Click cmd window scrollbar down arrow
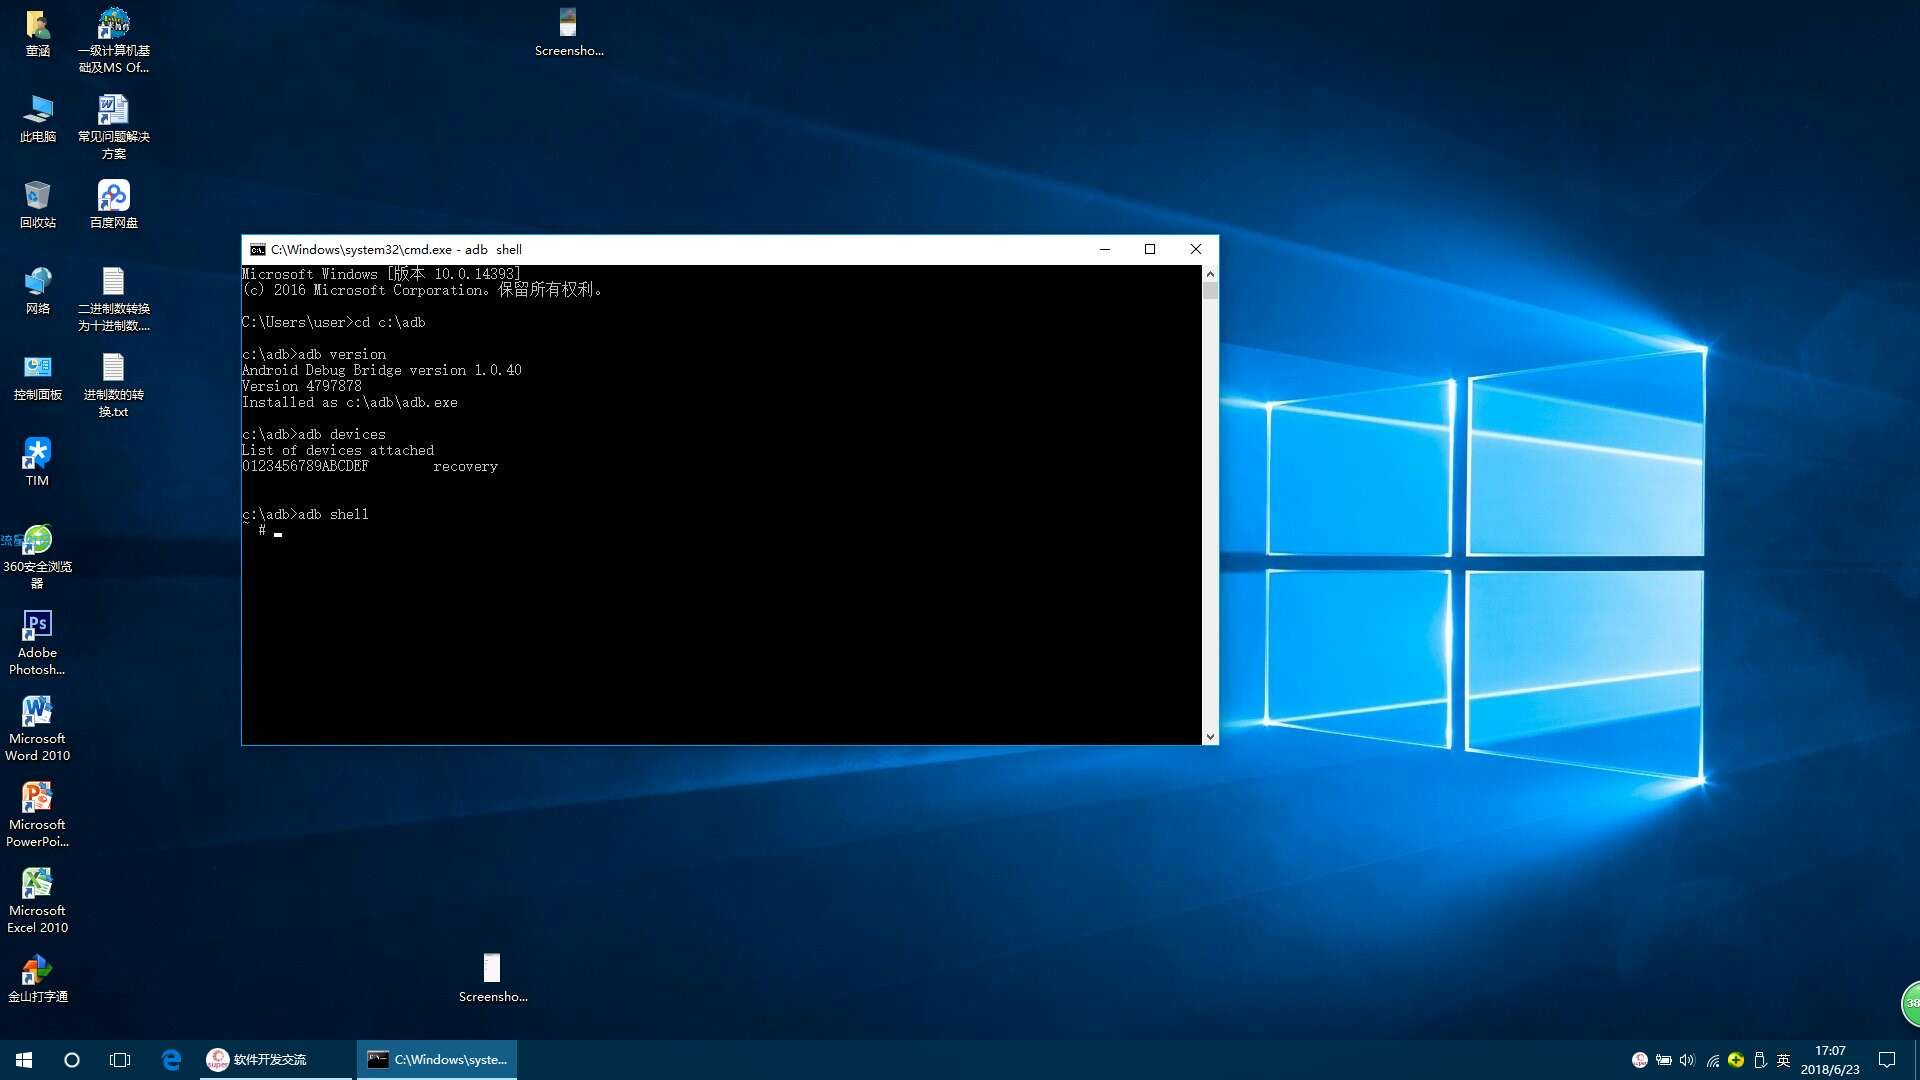This screenshot has width=1920, height=1080. [x=1210, y=736]
